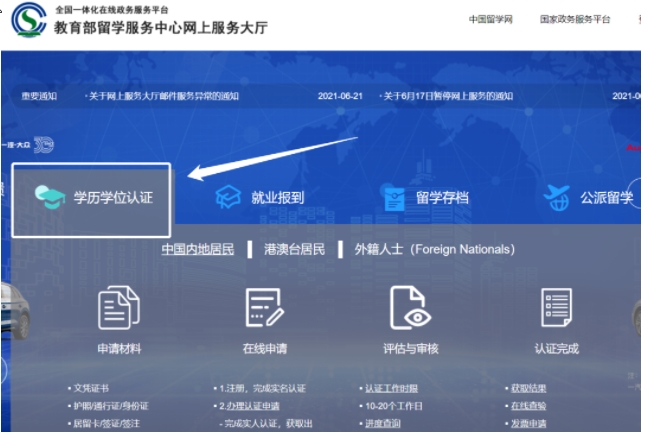This screenshot has height=433, width=646.
Task: Click the 进度查询 link
Action: [383, 424]
